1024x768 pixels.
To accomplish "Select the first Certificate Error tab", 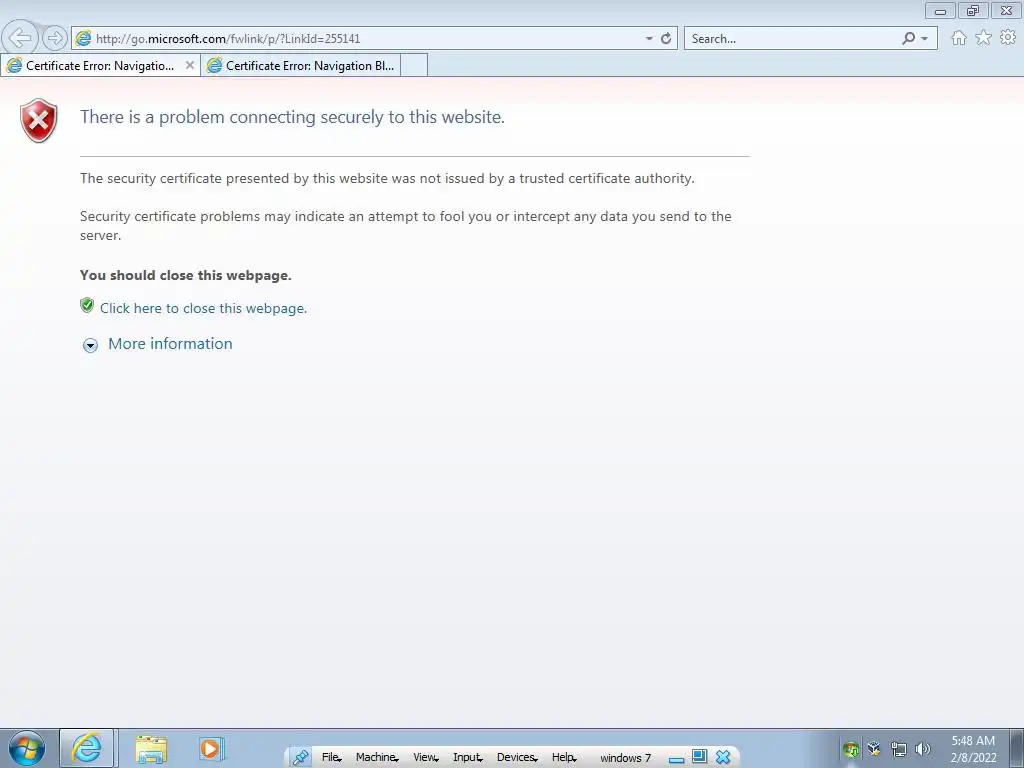I will [100, 65].
